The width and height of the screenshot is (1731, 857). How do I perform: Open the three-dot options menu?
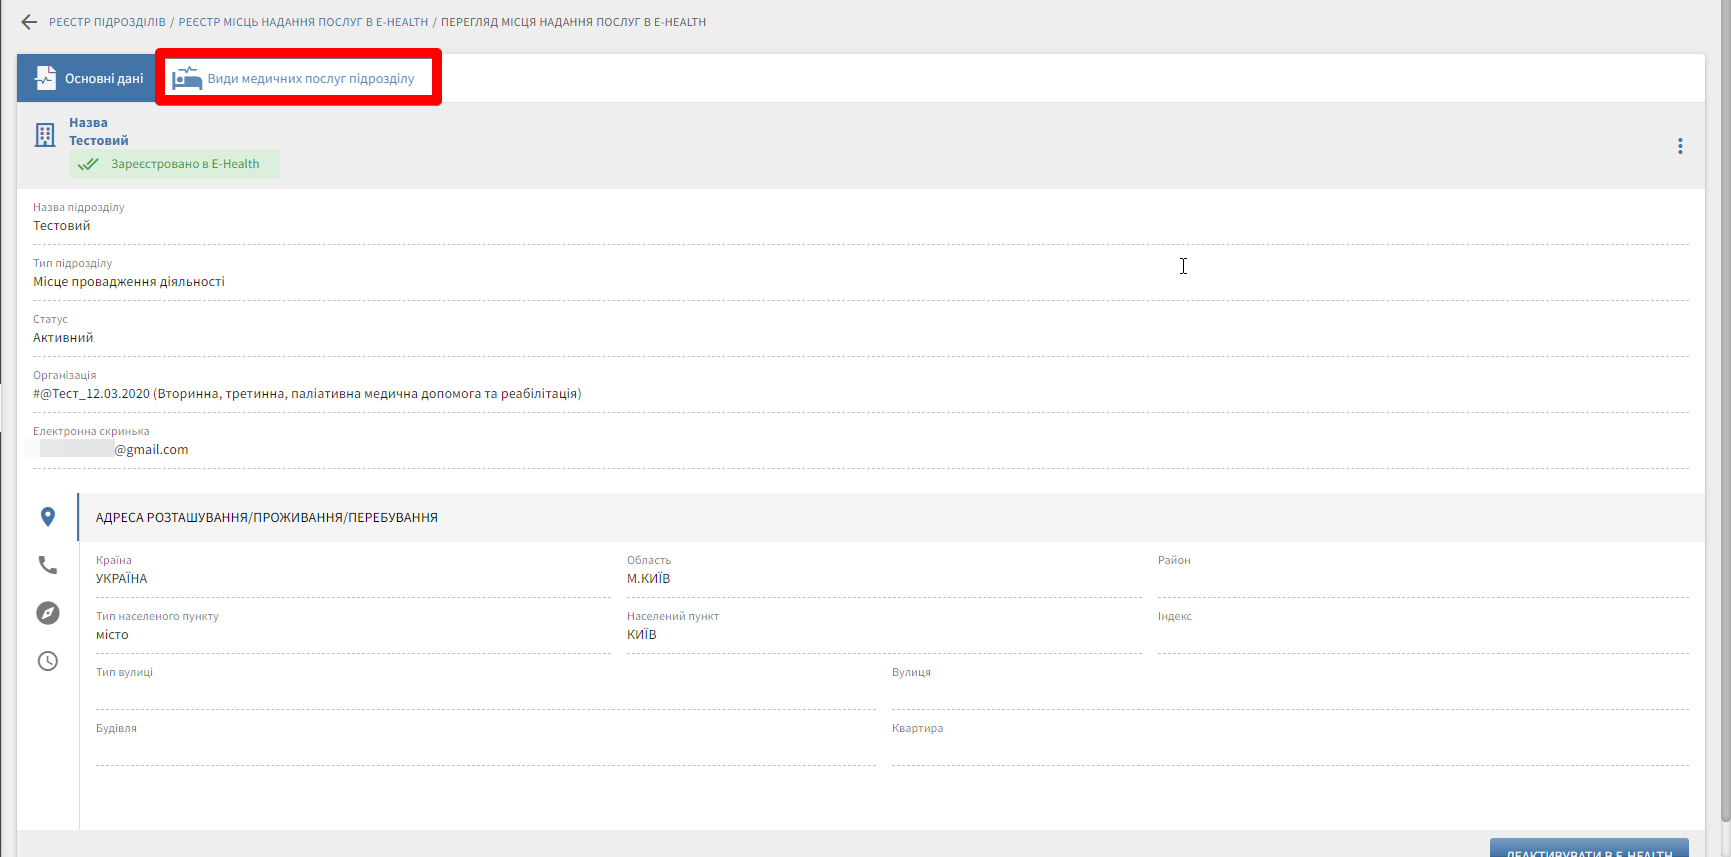[x=1680, y=146]
